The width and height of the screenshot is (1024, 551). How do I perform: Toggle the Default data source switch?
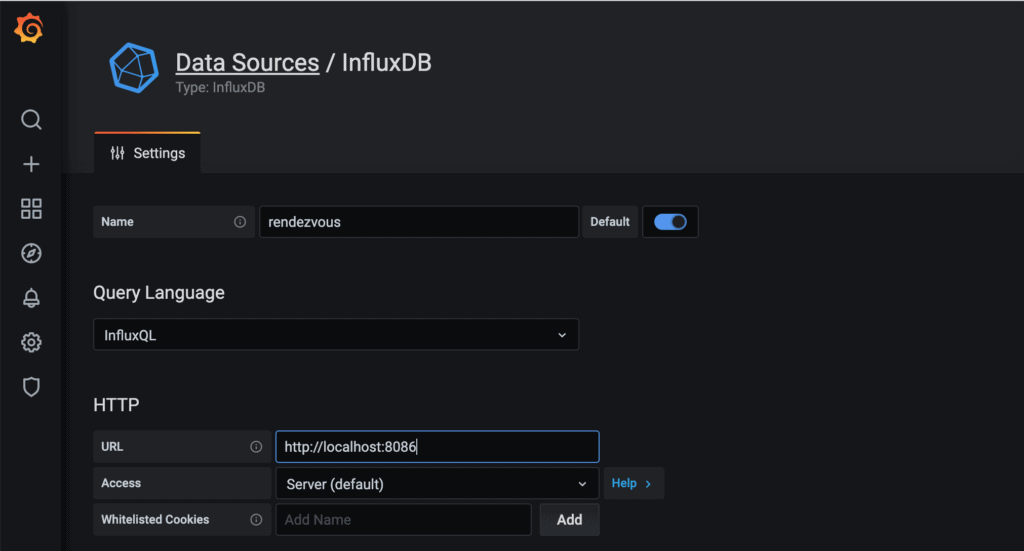pos(670,222)
